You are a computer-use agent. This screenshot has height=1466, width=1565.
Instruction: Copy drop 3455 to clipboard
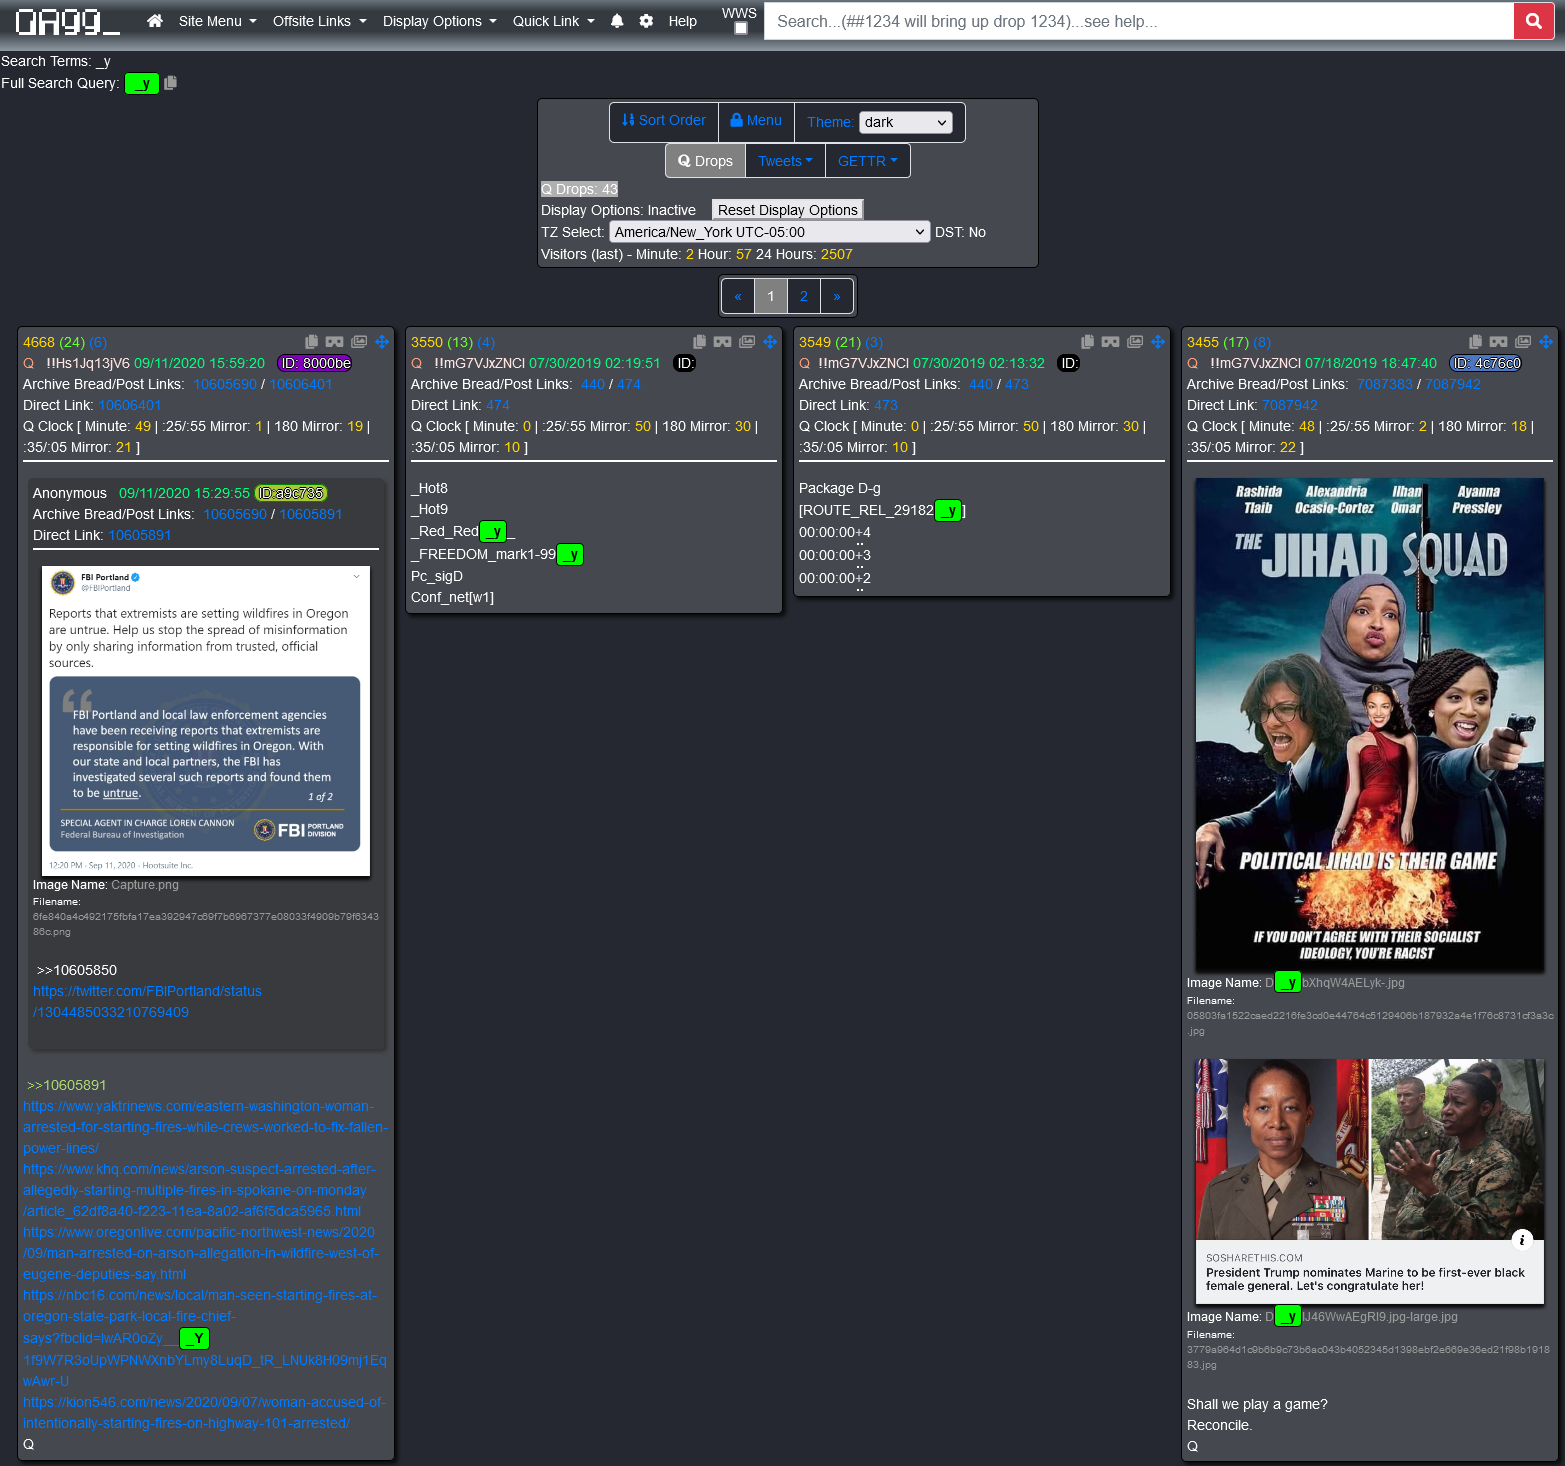click(x=1475, y=342)
